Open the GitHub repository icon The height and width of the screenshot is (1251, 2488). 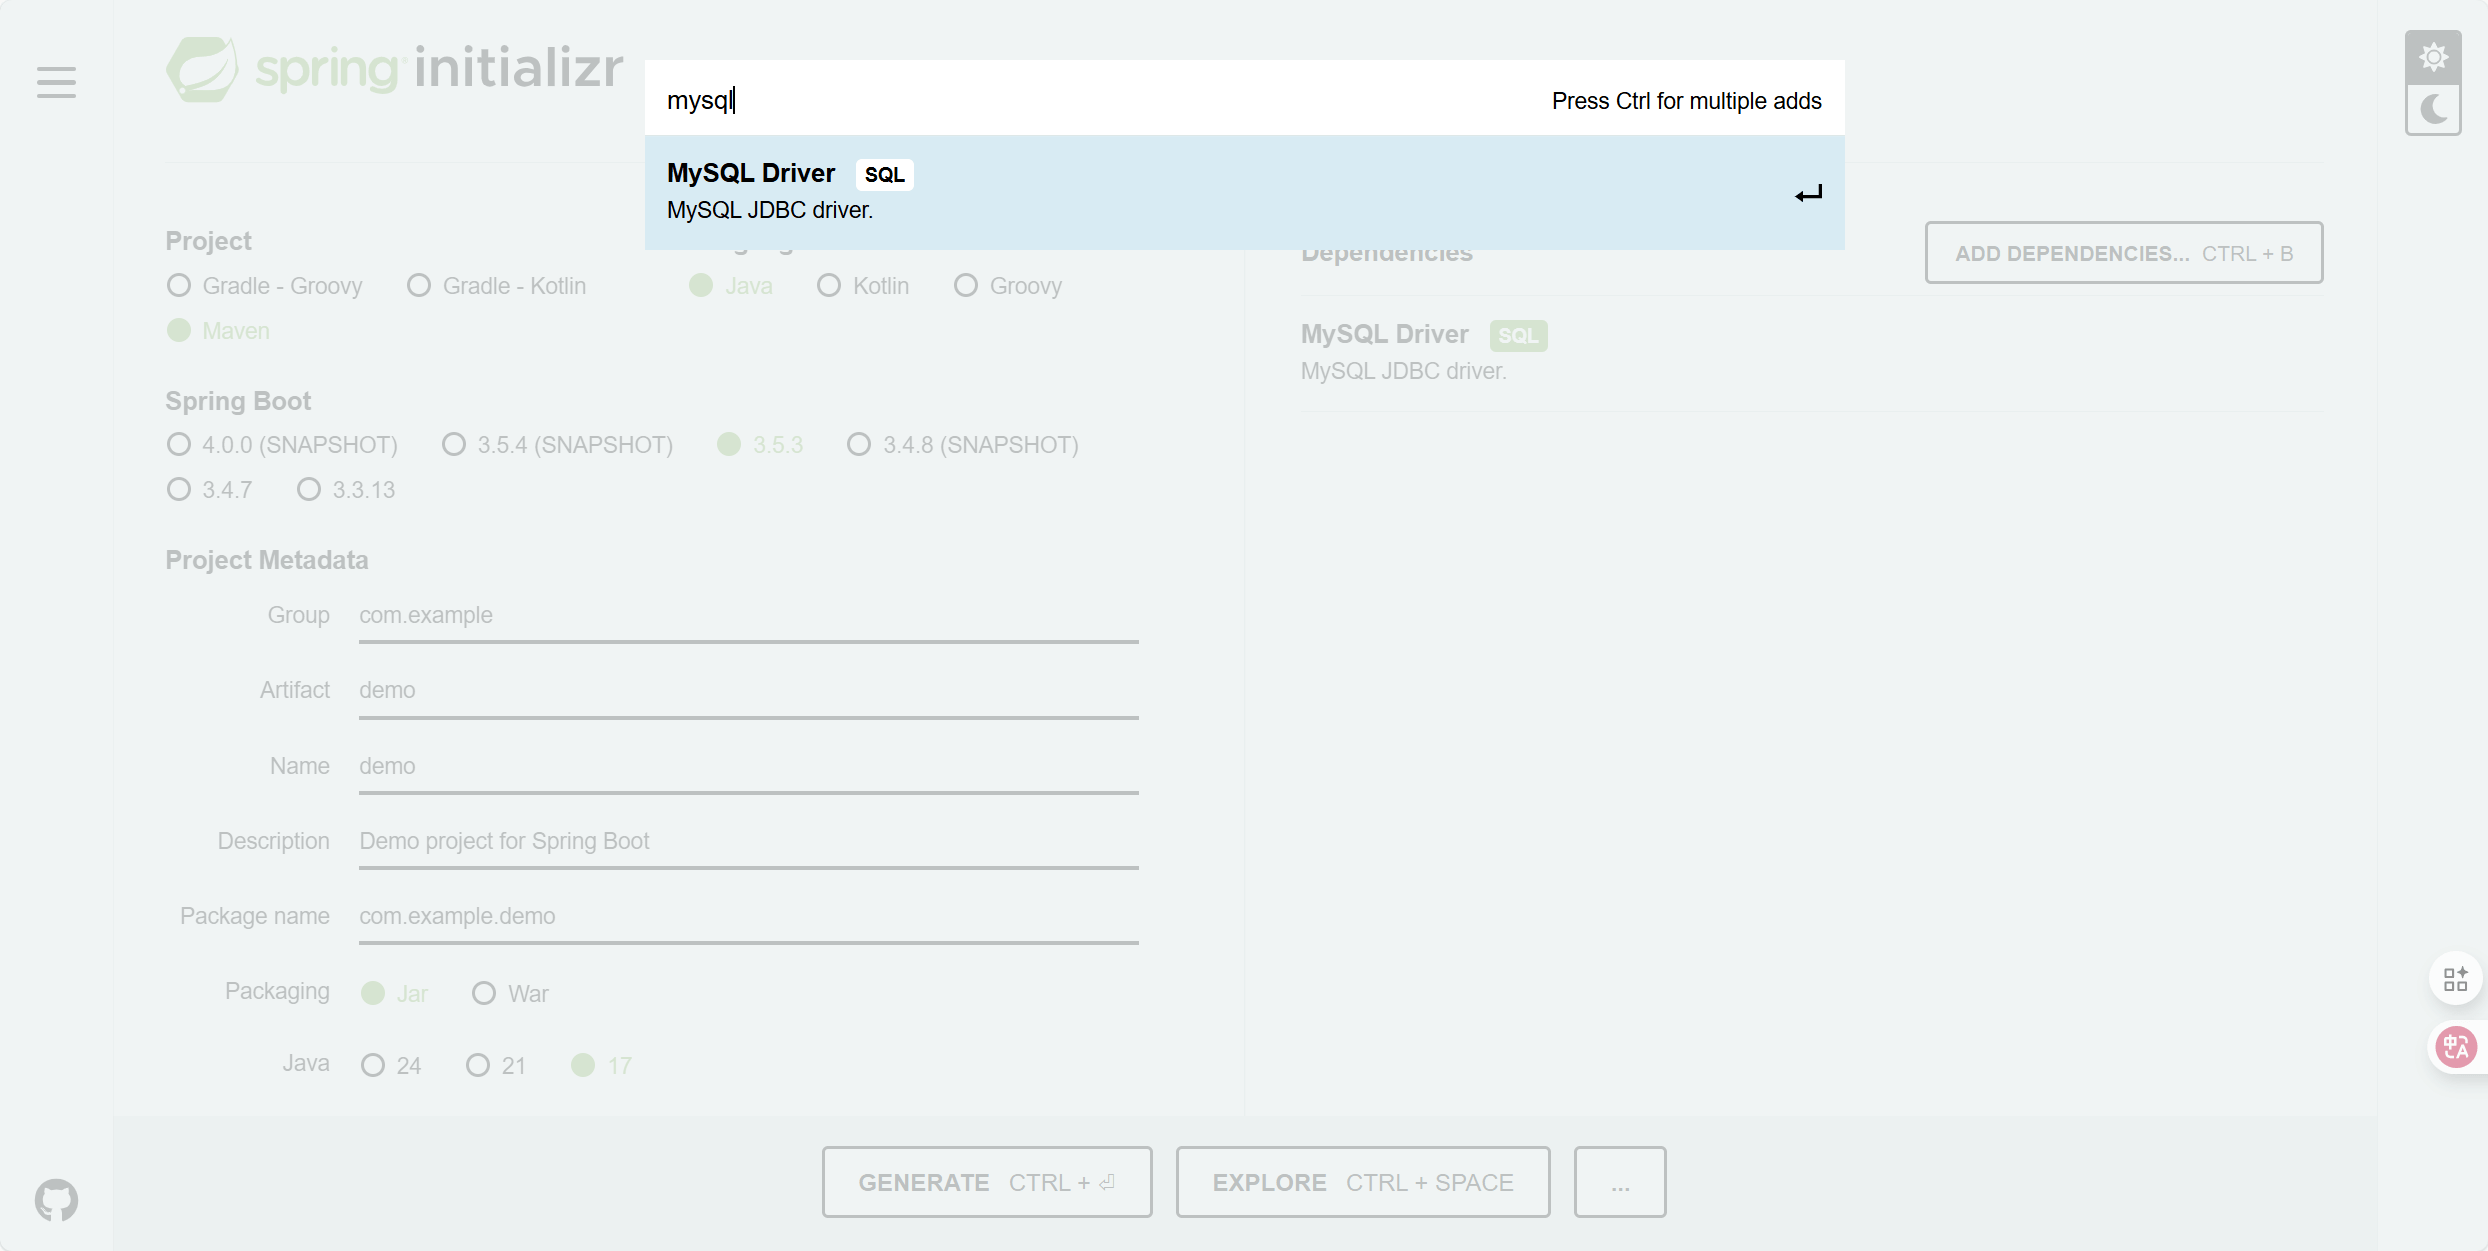coord(56,1199)
